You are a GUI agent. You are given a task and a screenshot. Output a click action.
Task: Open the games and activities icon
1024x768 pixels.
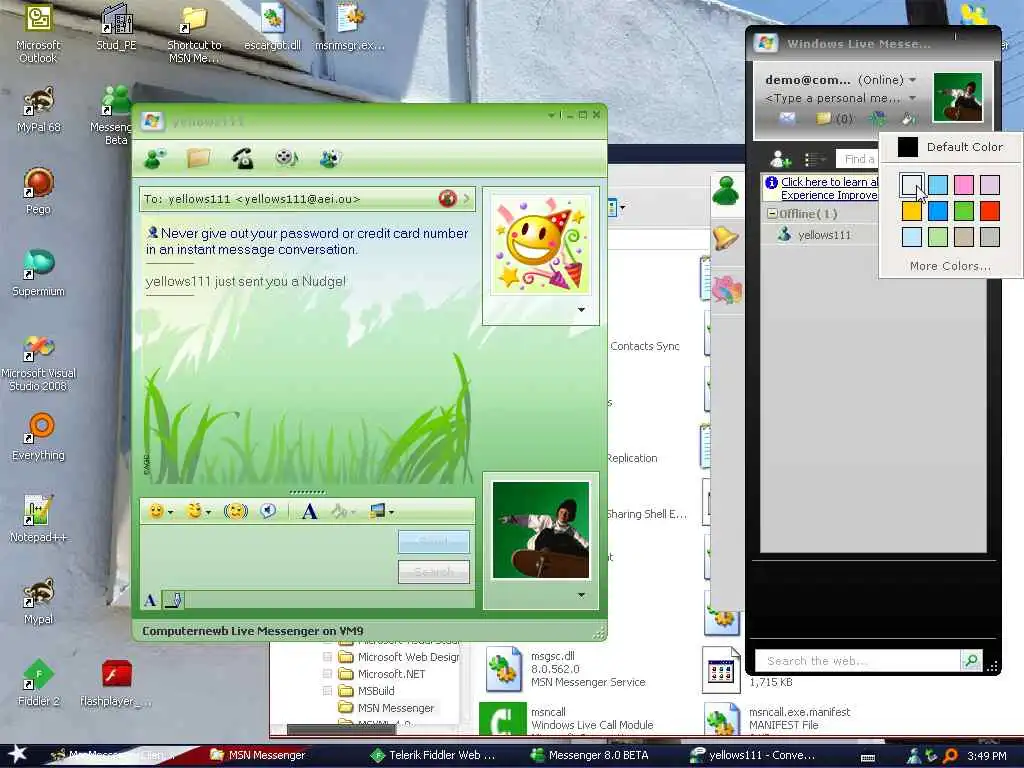click(x=330, y=158)
